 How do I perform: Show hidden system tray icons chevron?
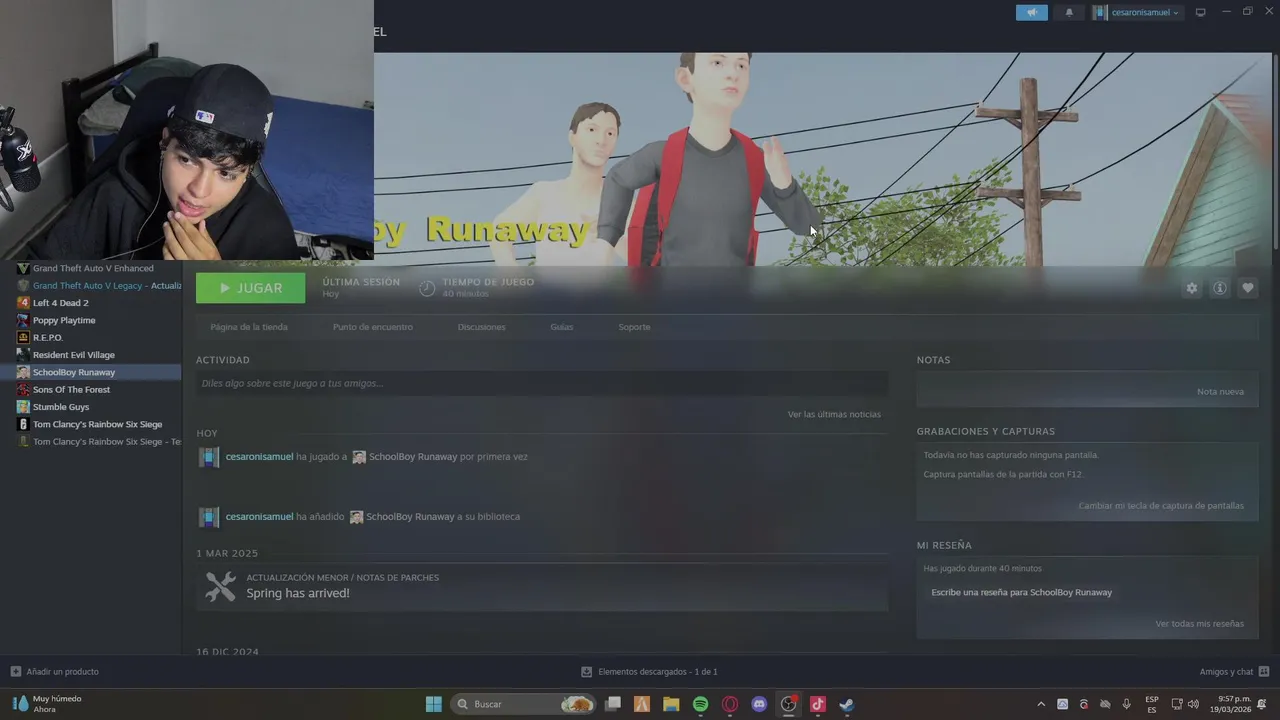point(1041,704)
